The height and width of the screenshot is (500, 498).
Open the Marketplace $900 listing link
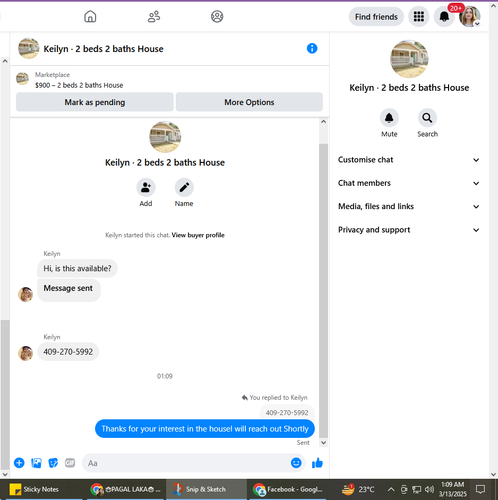[x=79, y=85]
